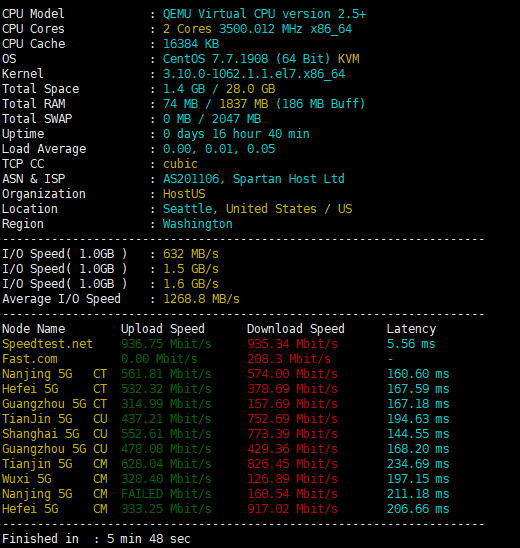Screen dimensions: 520x548
Task: Select the I/O speed value 1.6 GB/s
Action: pos(191,284)
